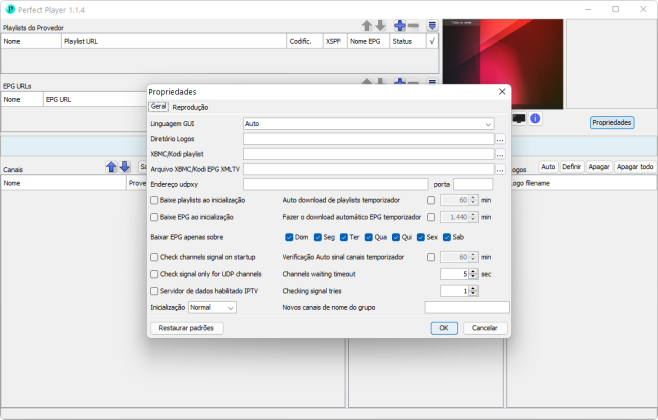Click Auto logos button
This screenshot has width=658, height=420.
click(x=548, y=167)
